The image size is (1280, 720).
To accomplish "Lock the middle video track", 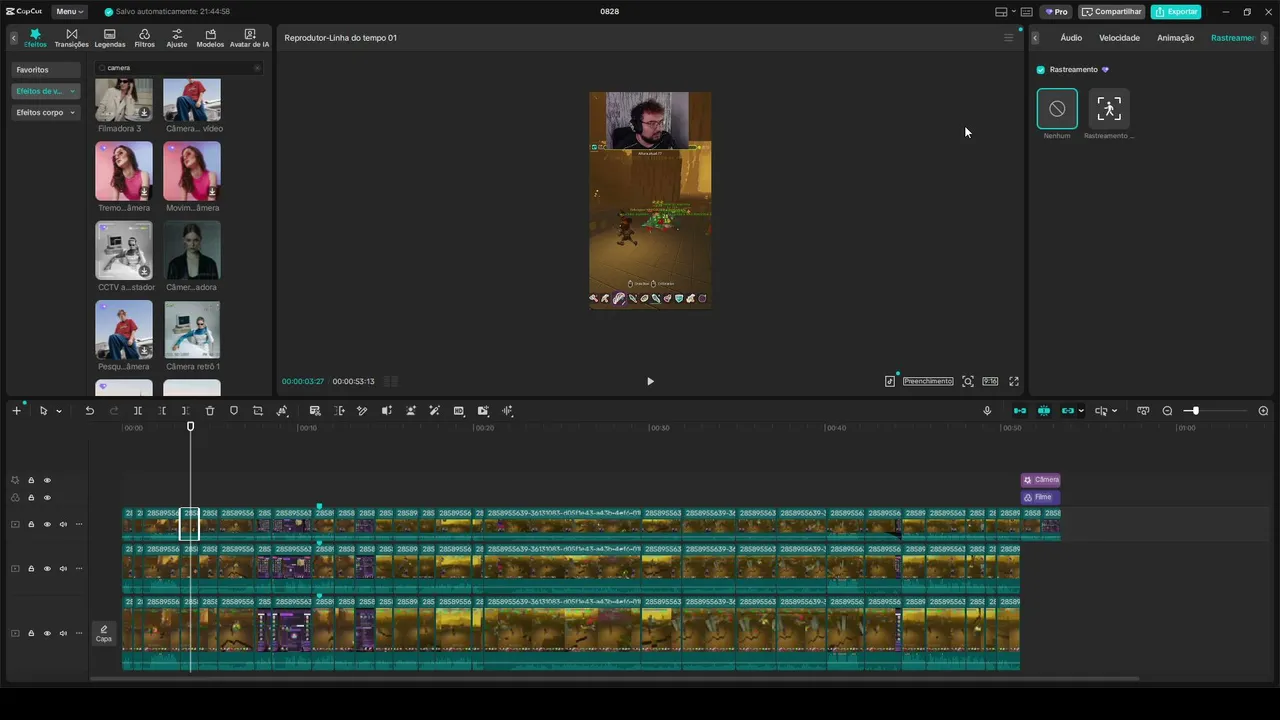I will [x=31, y=569].
